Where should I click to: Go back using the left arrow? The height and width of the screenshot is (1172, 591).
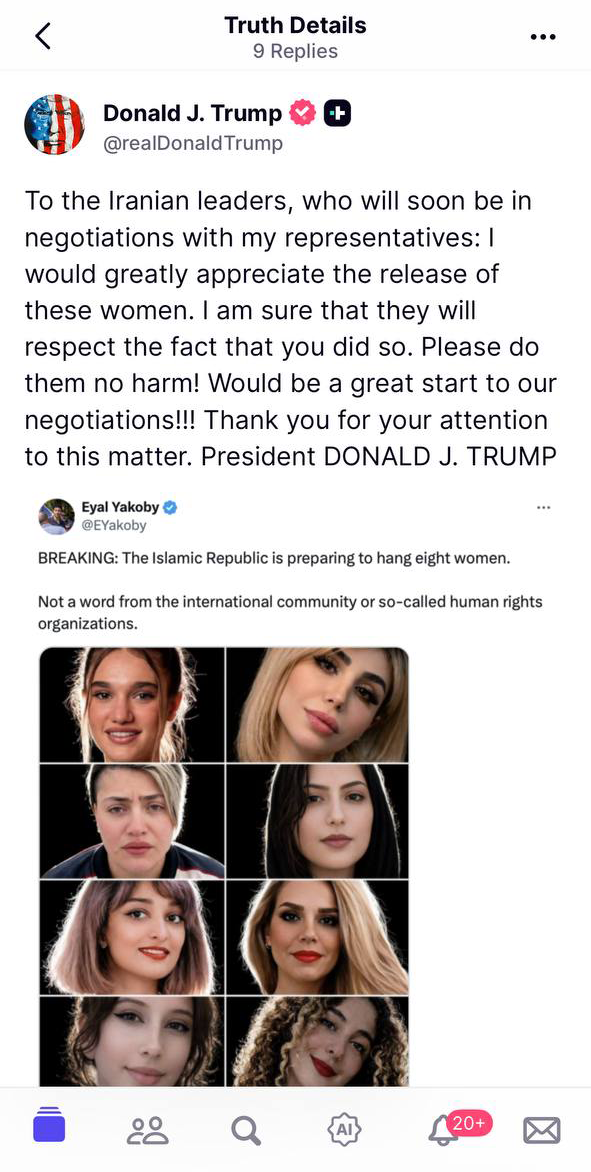point(43,36)
